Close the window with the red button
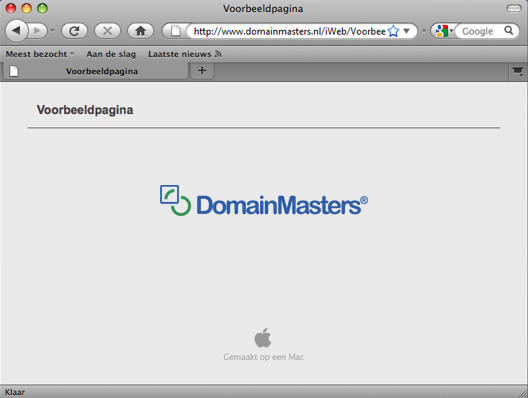The width and height of the screenshot is (528, 398). (x=11, y=8)
